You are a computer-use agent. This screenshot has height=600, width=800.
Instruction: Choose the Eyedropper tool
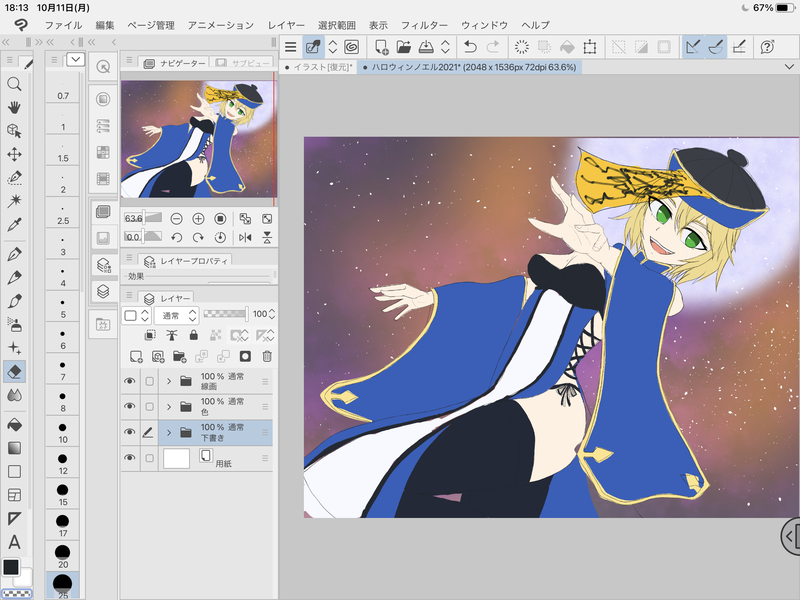14,226
